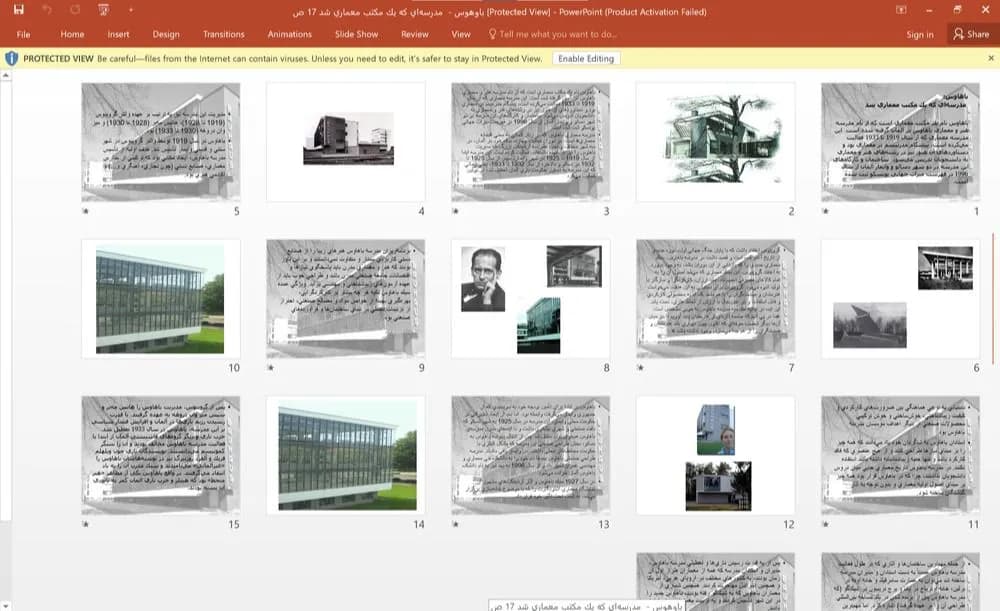This screenshot has height=611, width=1000.
Task: Click transition star icon under slide 15
Action: 85,524
